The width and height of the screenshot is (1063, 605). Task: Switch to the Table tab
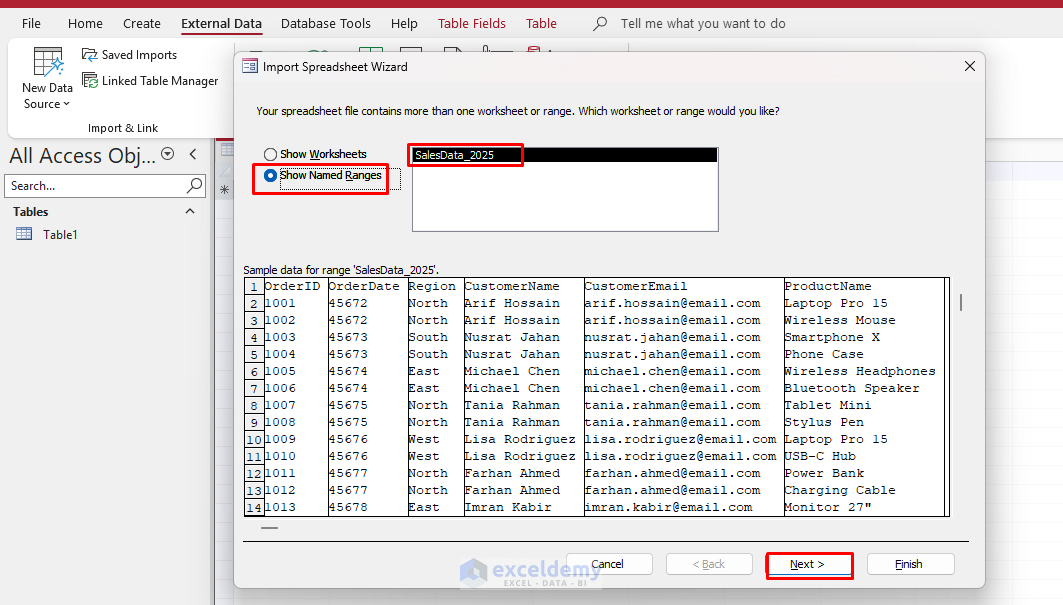coord(541,24)
